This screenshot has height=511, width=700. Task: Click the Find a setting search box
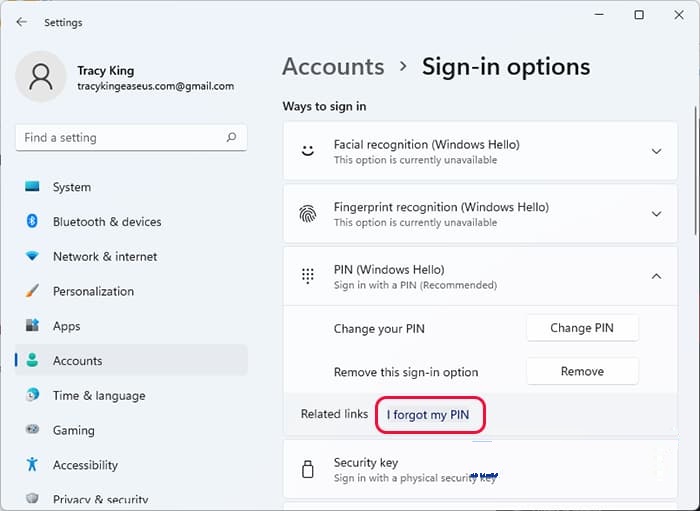pyautogui.click(x=131, y=137)
